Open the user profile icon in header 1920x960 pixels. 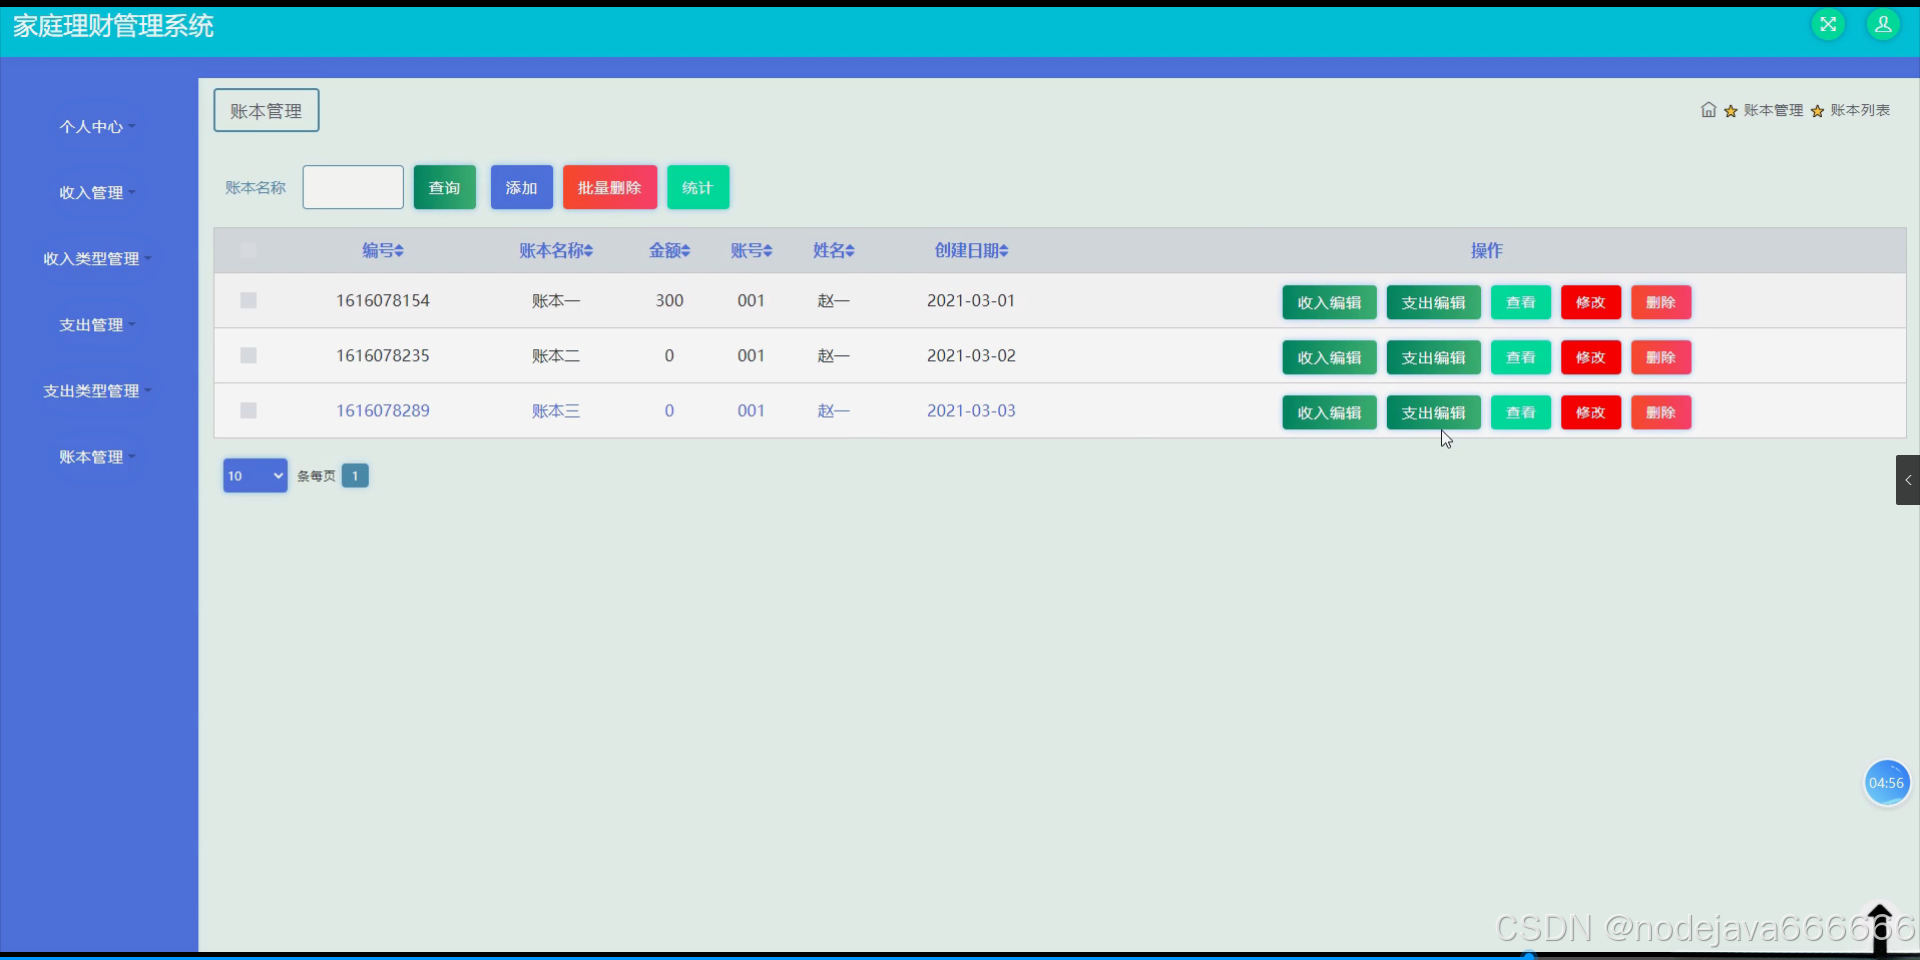pyautogui.click(x=1883, y=25)
